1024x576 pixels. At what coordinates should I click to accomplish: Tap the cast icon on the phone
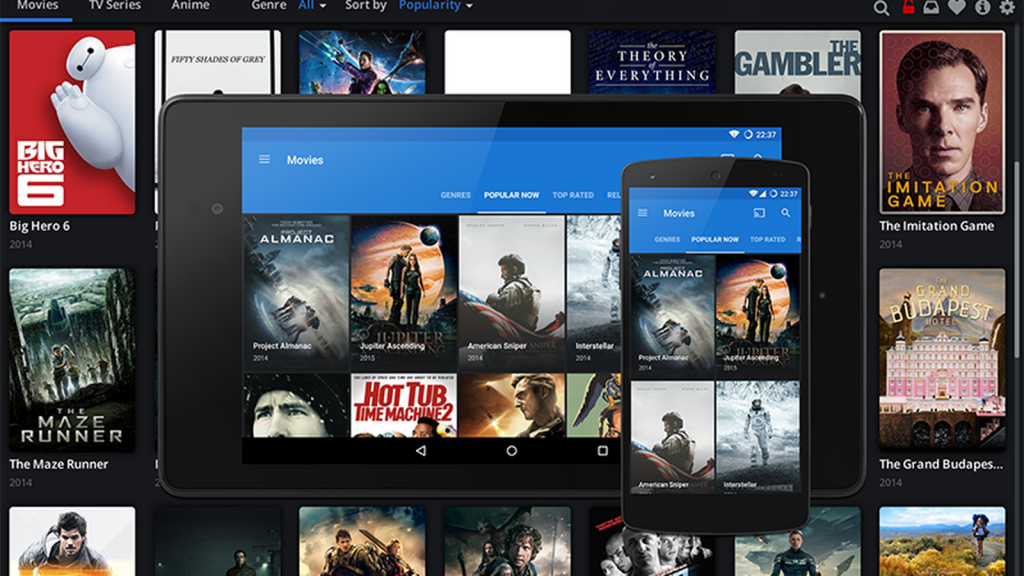coord(759,213)
